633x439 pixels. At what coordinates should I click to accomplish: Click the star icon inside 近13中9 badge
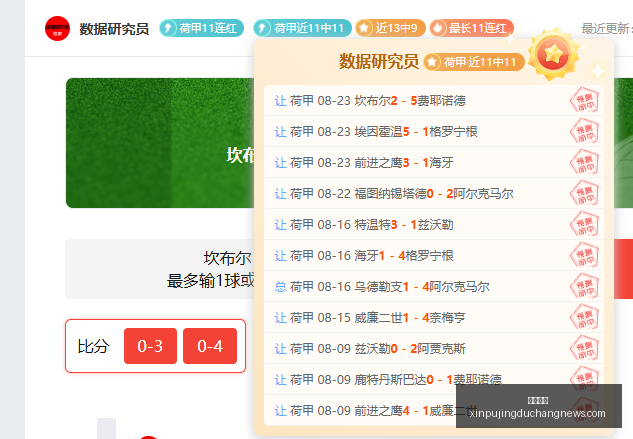pos(364,28)
